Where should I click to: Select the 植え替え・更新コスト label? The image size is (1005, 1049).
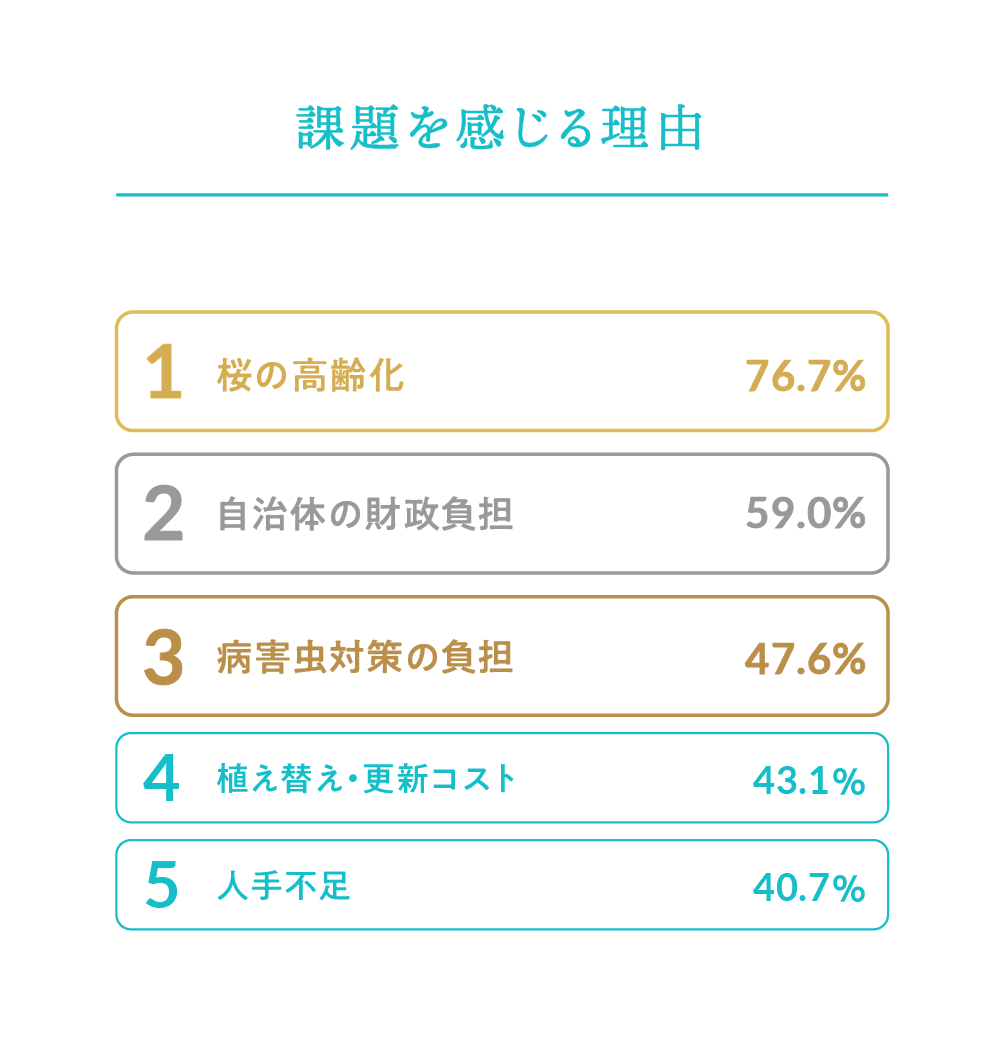[x=367, y=779]
